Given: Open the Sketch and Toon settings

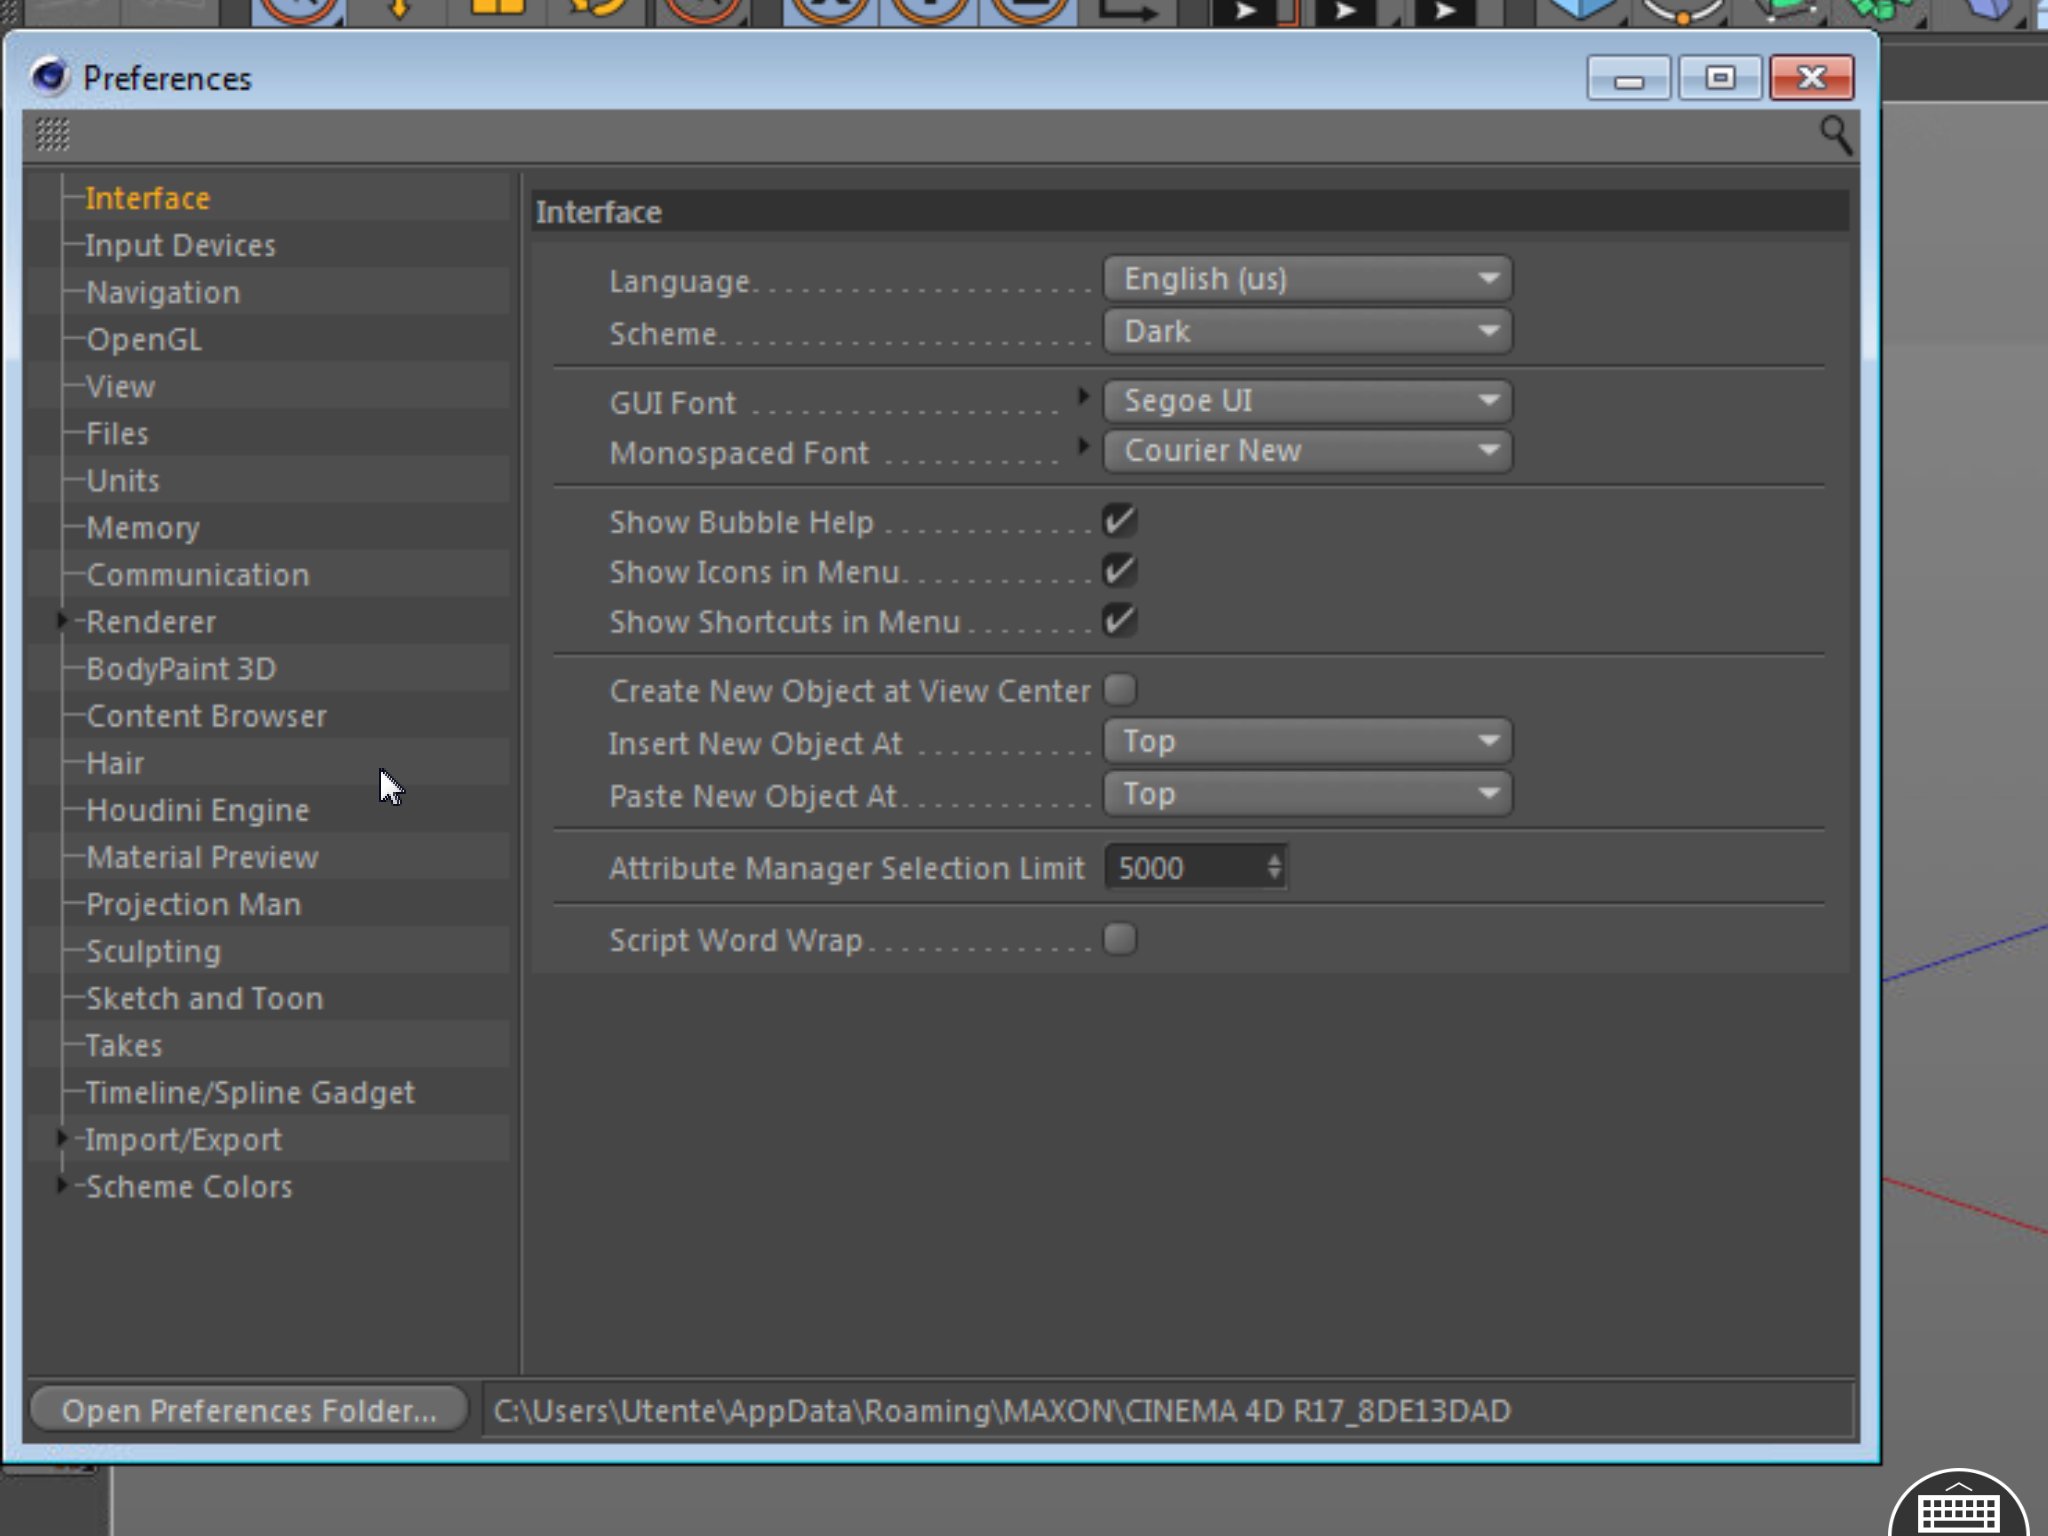Looking at the screenshot, I should point(204,998).
